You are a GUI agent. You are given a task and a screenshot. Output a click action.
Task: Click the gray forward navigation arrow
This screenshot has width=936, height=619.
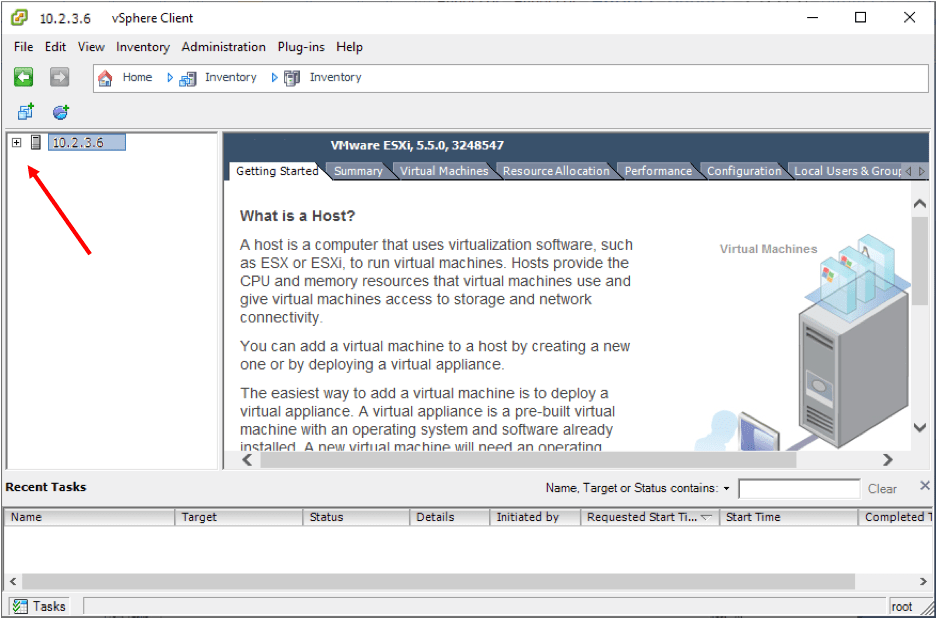coord(59,77)
